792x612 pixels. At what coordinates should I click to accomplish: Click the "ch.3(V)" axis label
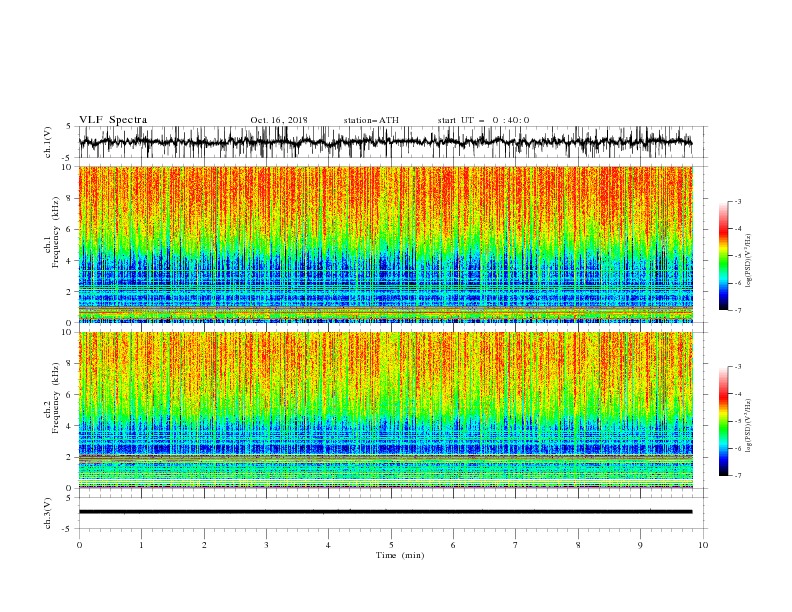pos(48,513)
